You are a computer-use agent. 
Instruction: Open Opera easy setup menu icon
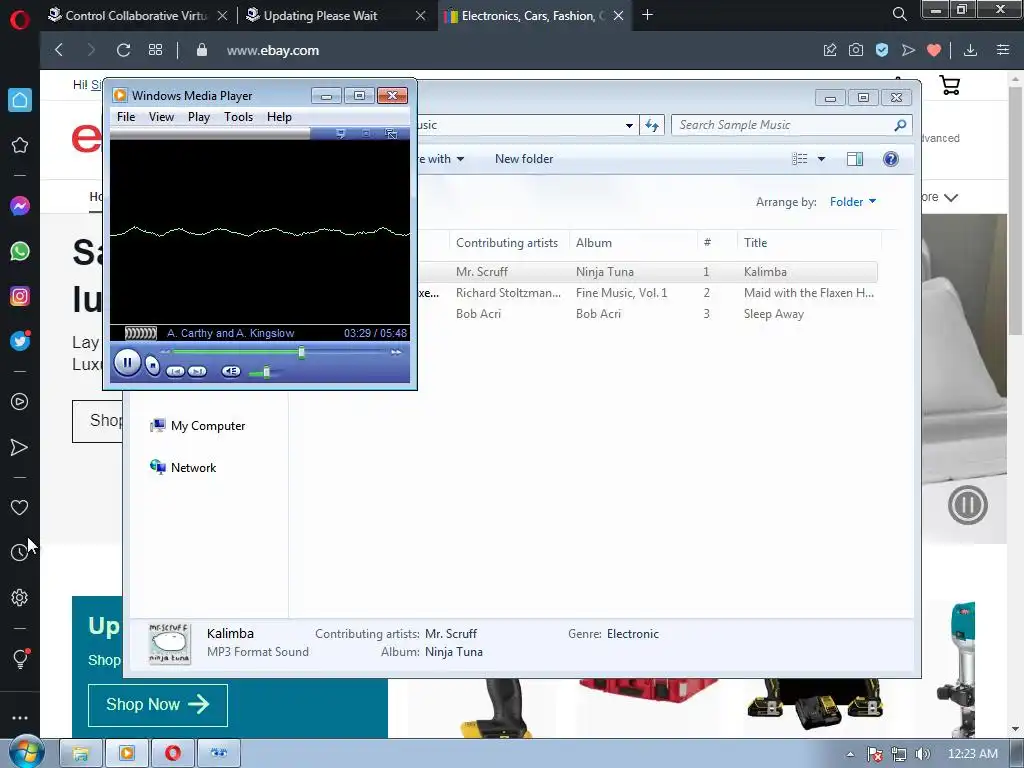tap(1003, 50)
